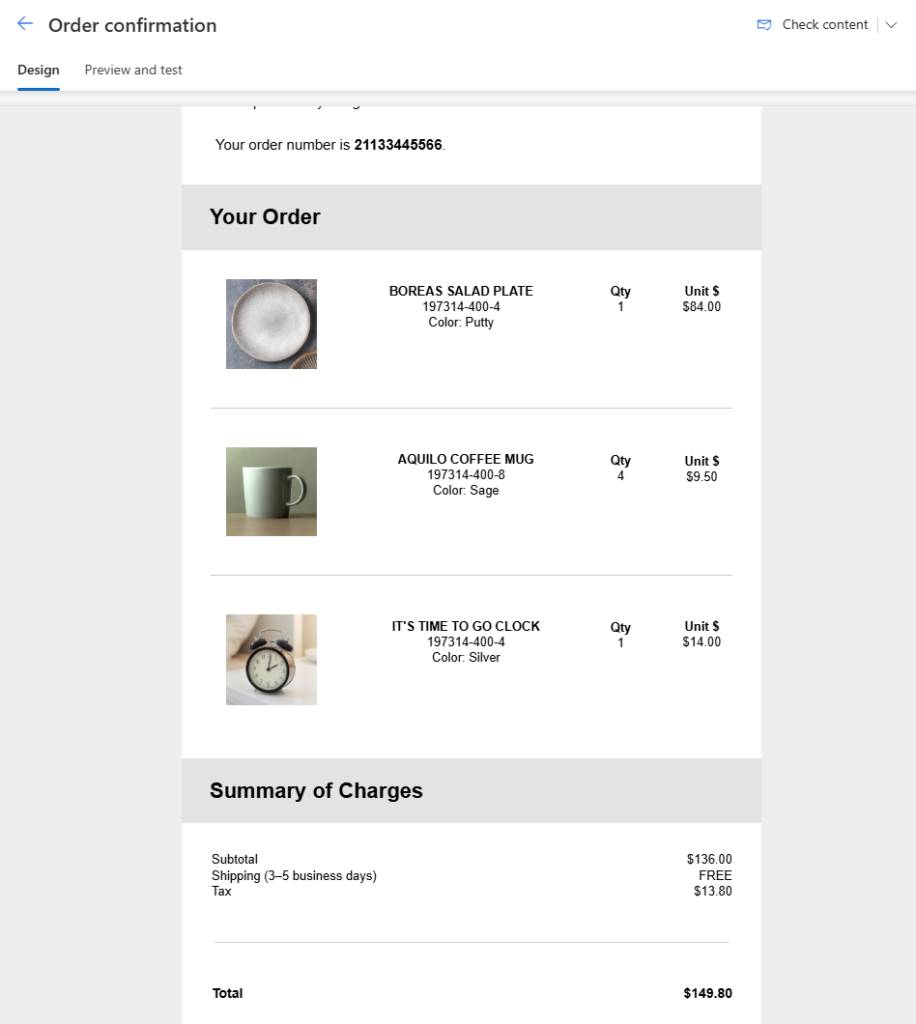
Task: Click the Shipping (3–5 business days) line
Action: point(294,876)
